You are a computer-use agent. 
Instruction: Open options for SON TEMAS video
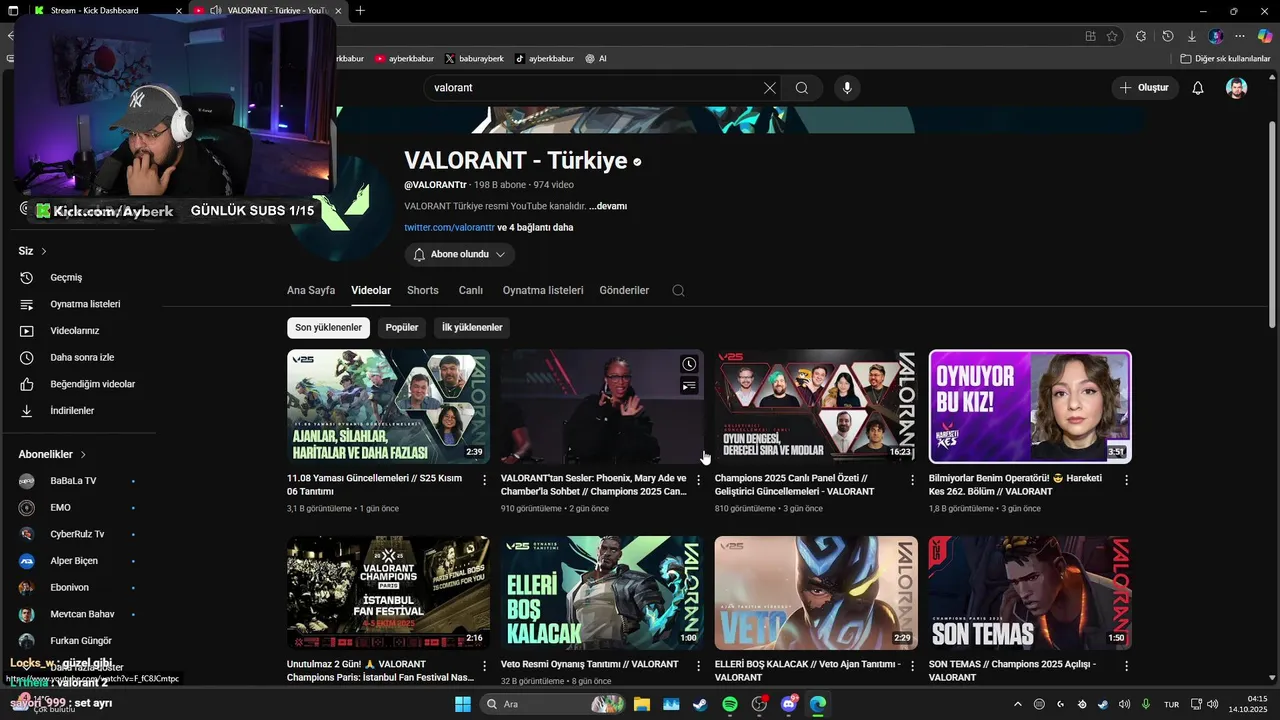(x=1126, y=666)
